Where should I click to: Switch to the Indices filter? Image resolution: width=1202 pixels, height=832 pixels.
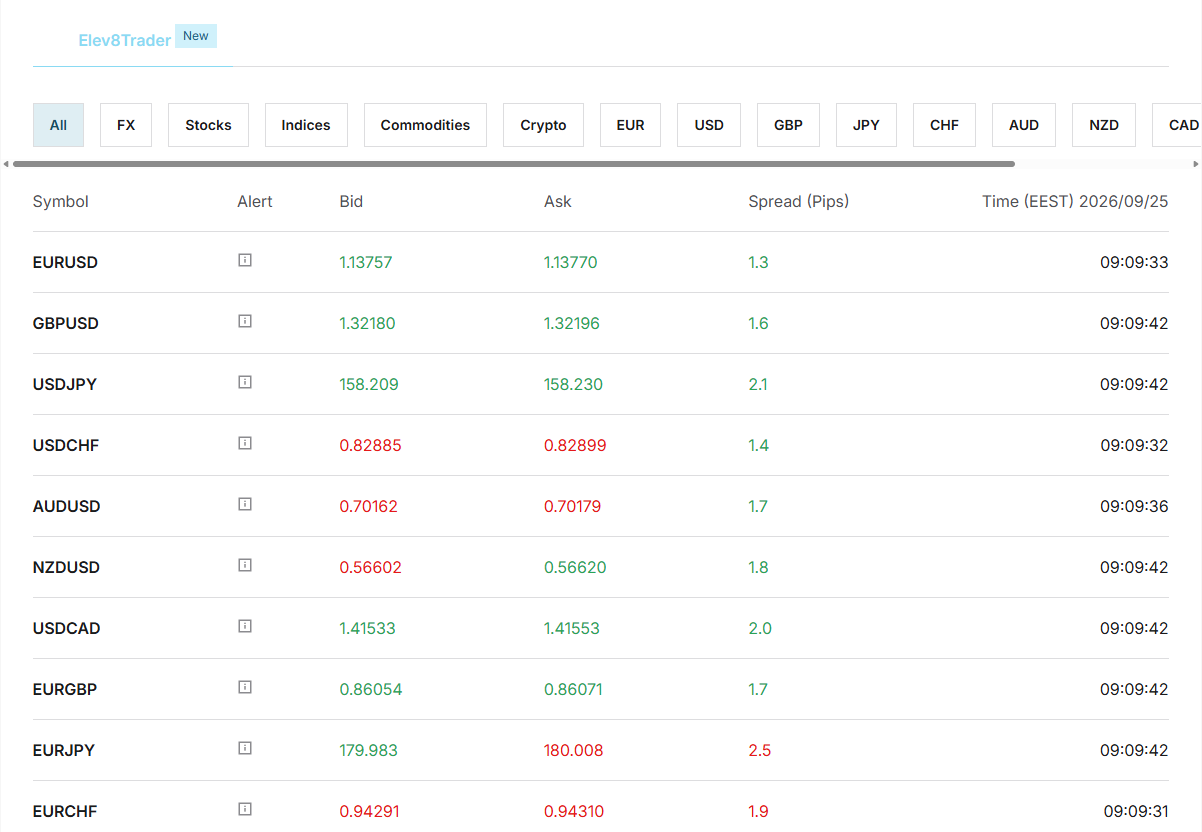[x=306, y=125]
